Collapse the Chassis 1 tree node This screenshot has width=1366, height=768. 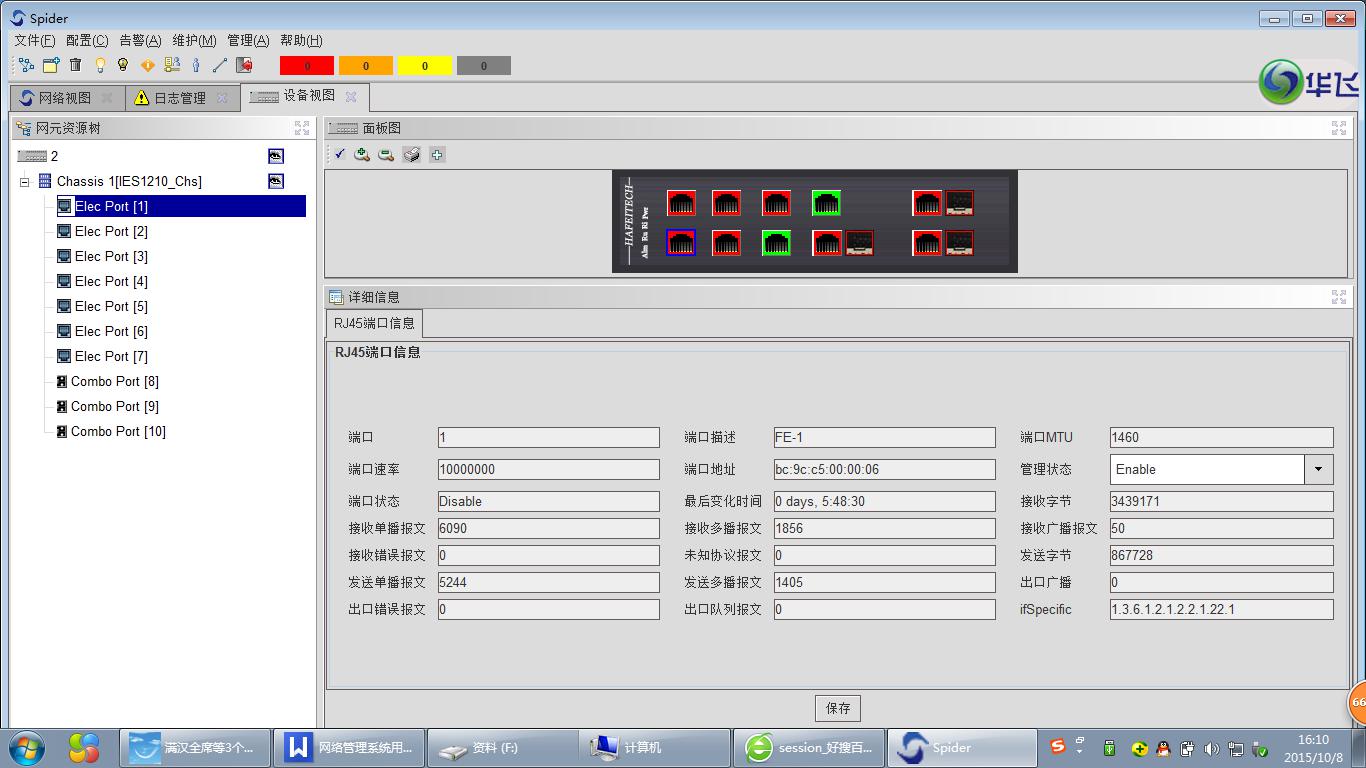[x=25, y=182]
